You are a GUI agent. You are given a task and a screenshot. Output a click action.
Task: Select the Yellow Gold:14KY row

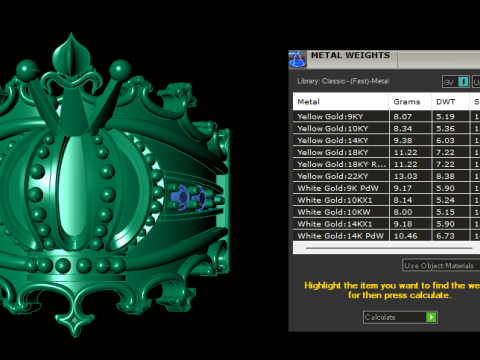click(x=386, y=140)
